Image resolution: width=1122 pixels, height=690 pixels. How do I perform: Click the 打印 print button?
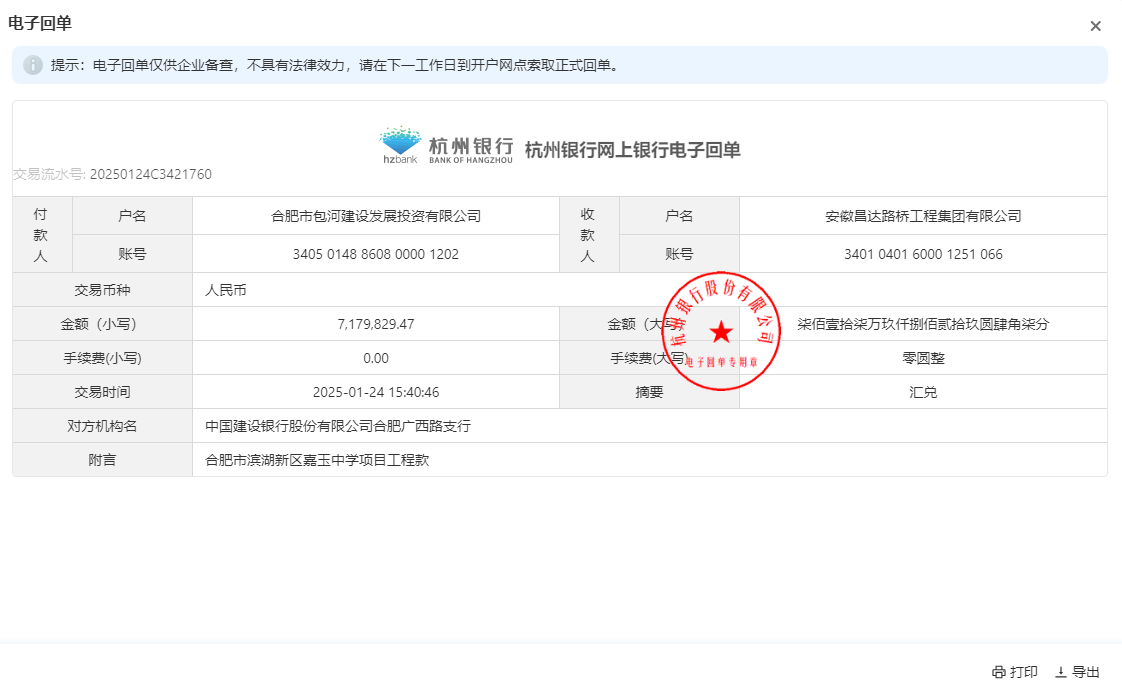(1014, 672)
